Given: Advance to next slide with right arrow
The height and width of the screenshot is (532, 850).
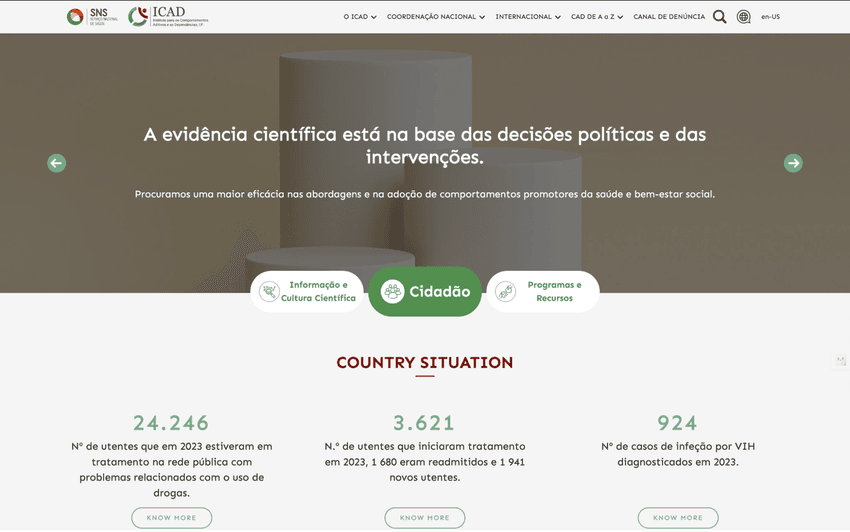Looking at the screenshot, I should point(793,163).
